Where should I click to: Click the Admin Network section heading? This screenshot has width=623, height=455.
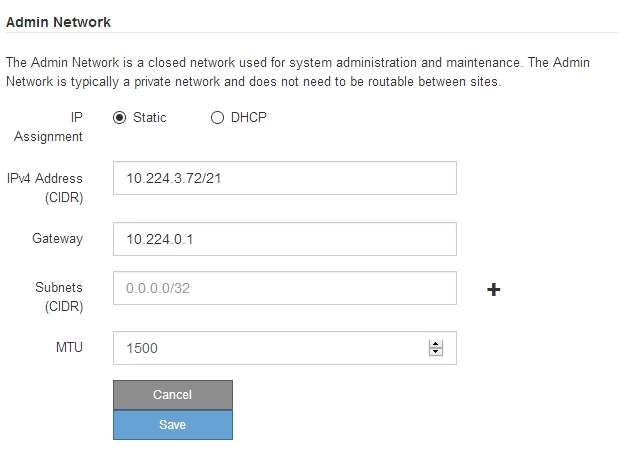click(59, 21)
